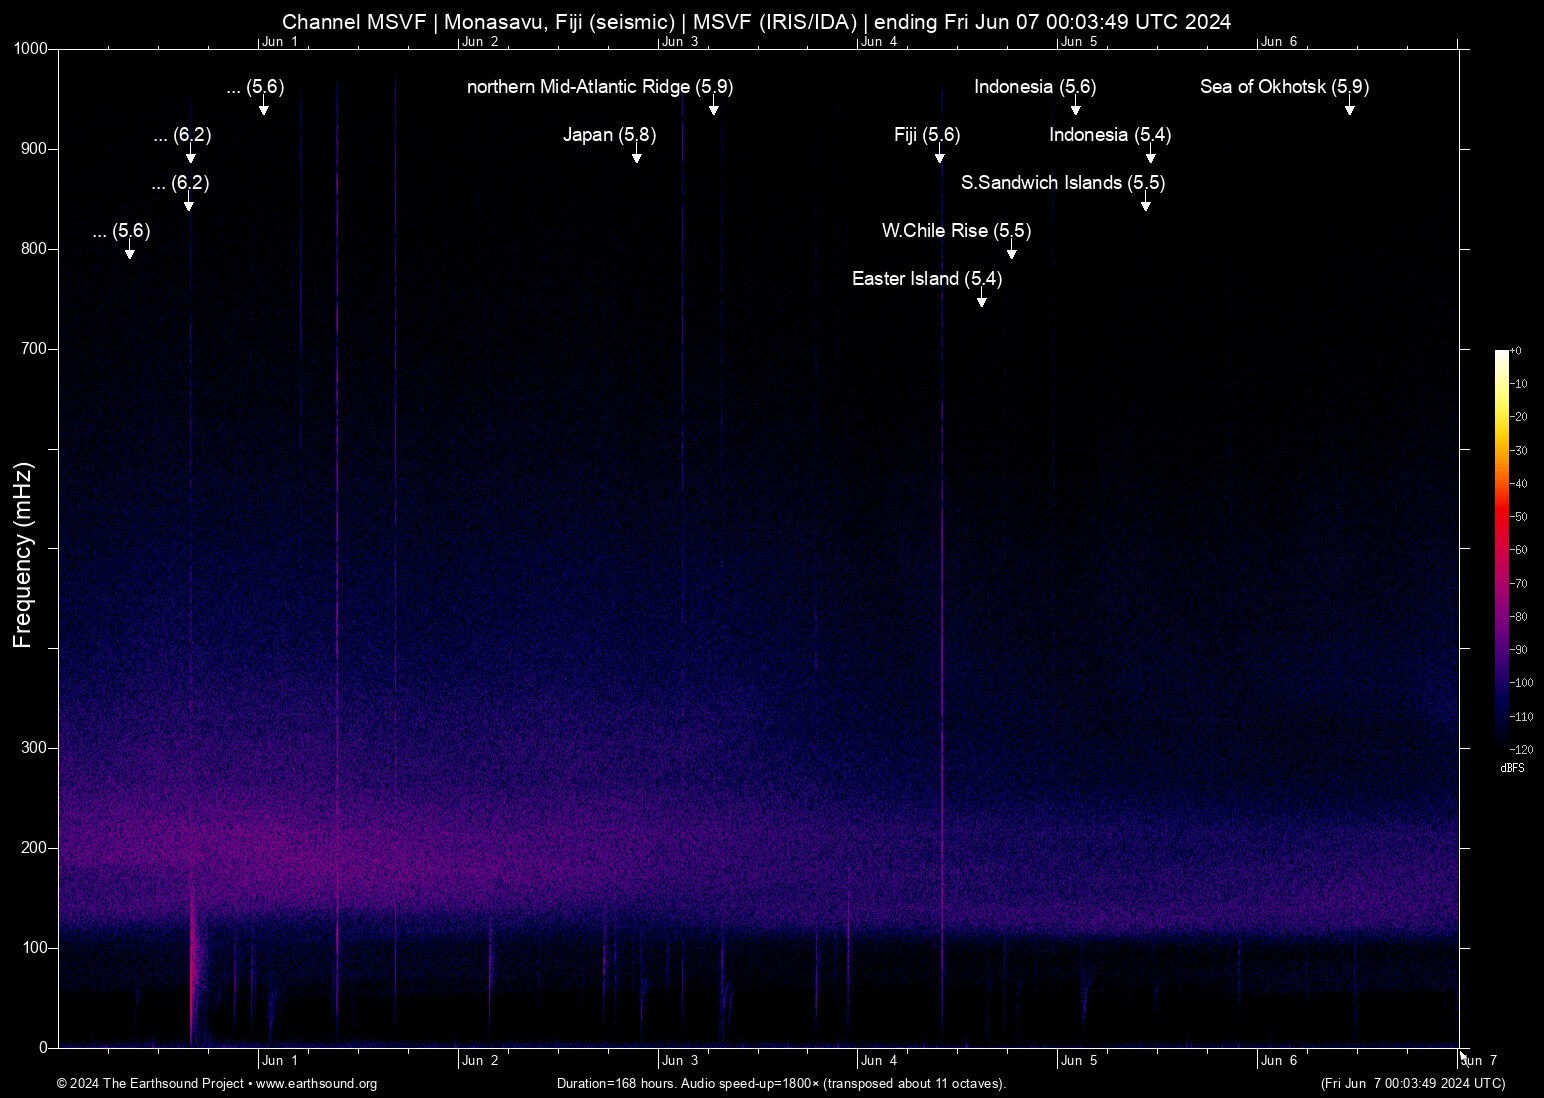Click the arrow under Indonesia (5.4)

(x=1150, y=157)
